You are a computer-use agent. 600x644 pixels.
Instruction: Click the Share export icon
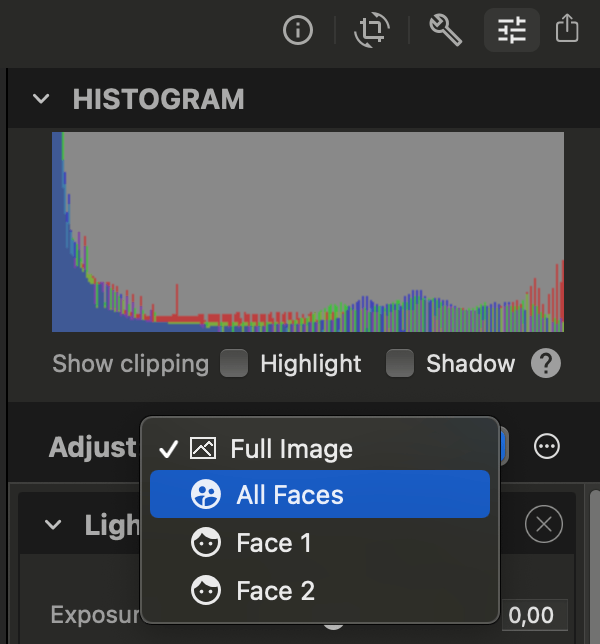tap(567, 28)
